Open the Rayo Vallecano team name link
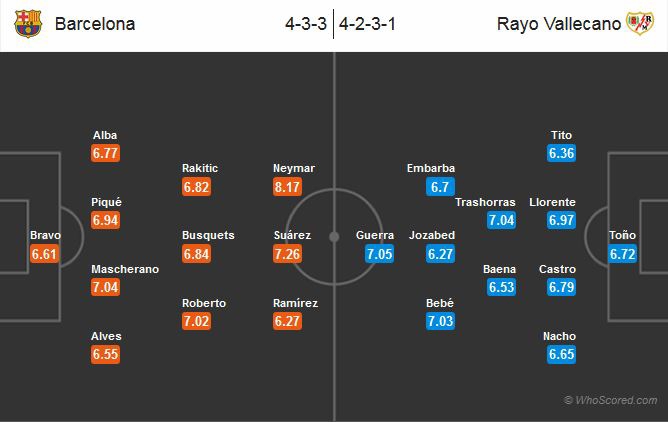Image resolution: width=668 pixels, height=422 pixels. point(558,24)
